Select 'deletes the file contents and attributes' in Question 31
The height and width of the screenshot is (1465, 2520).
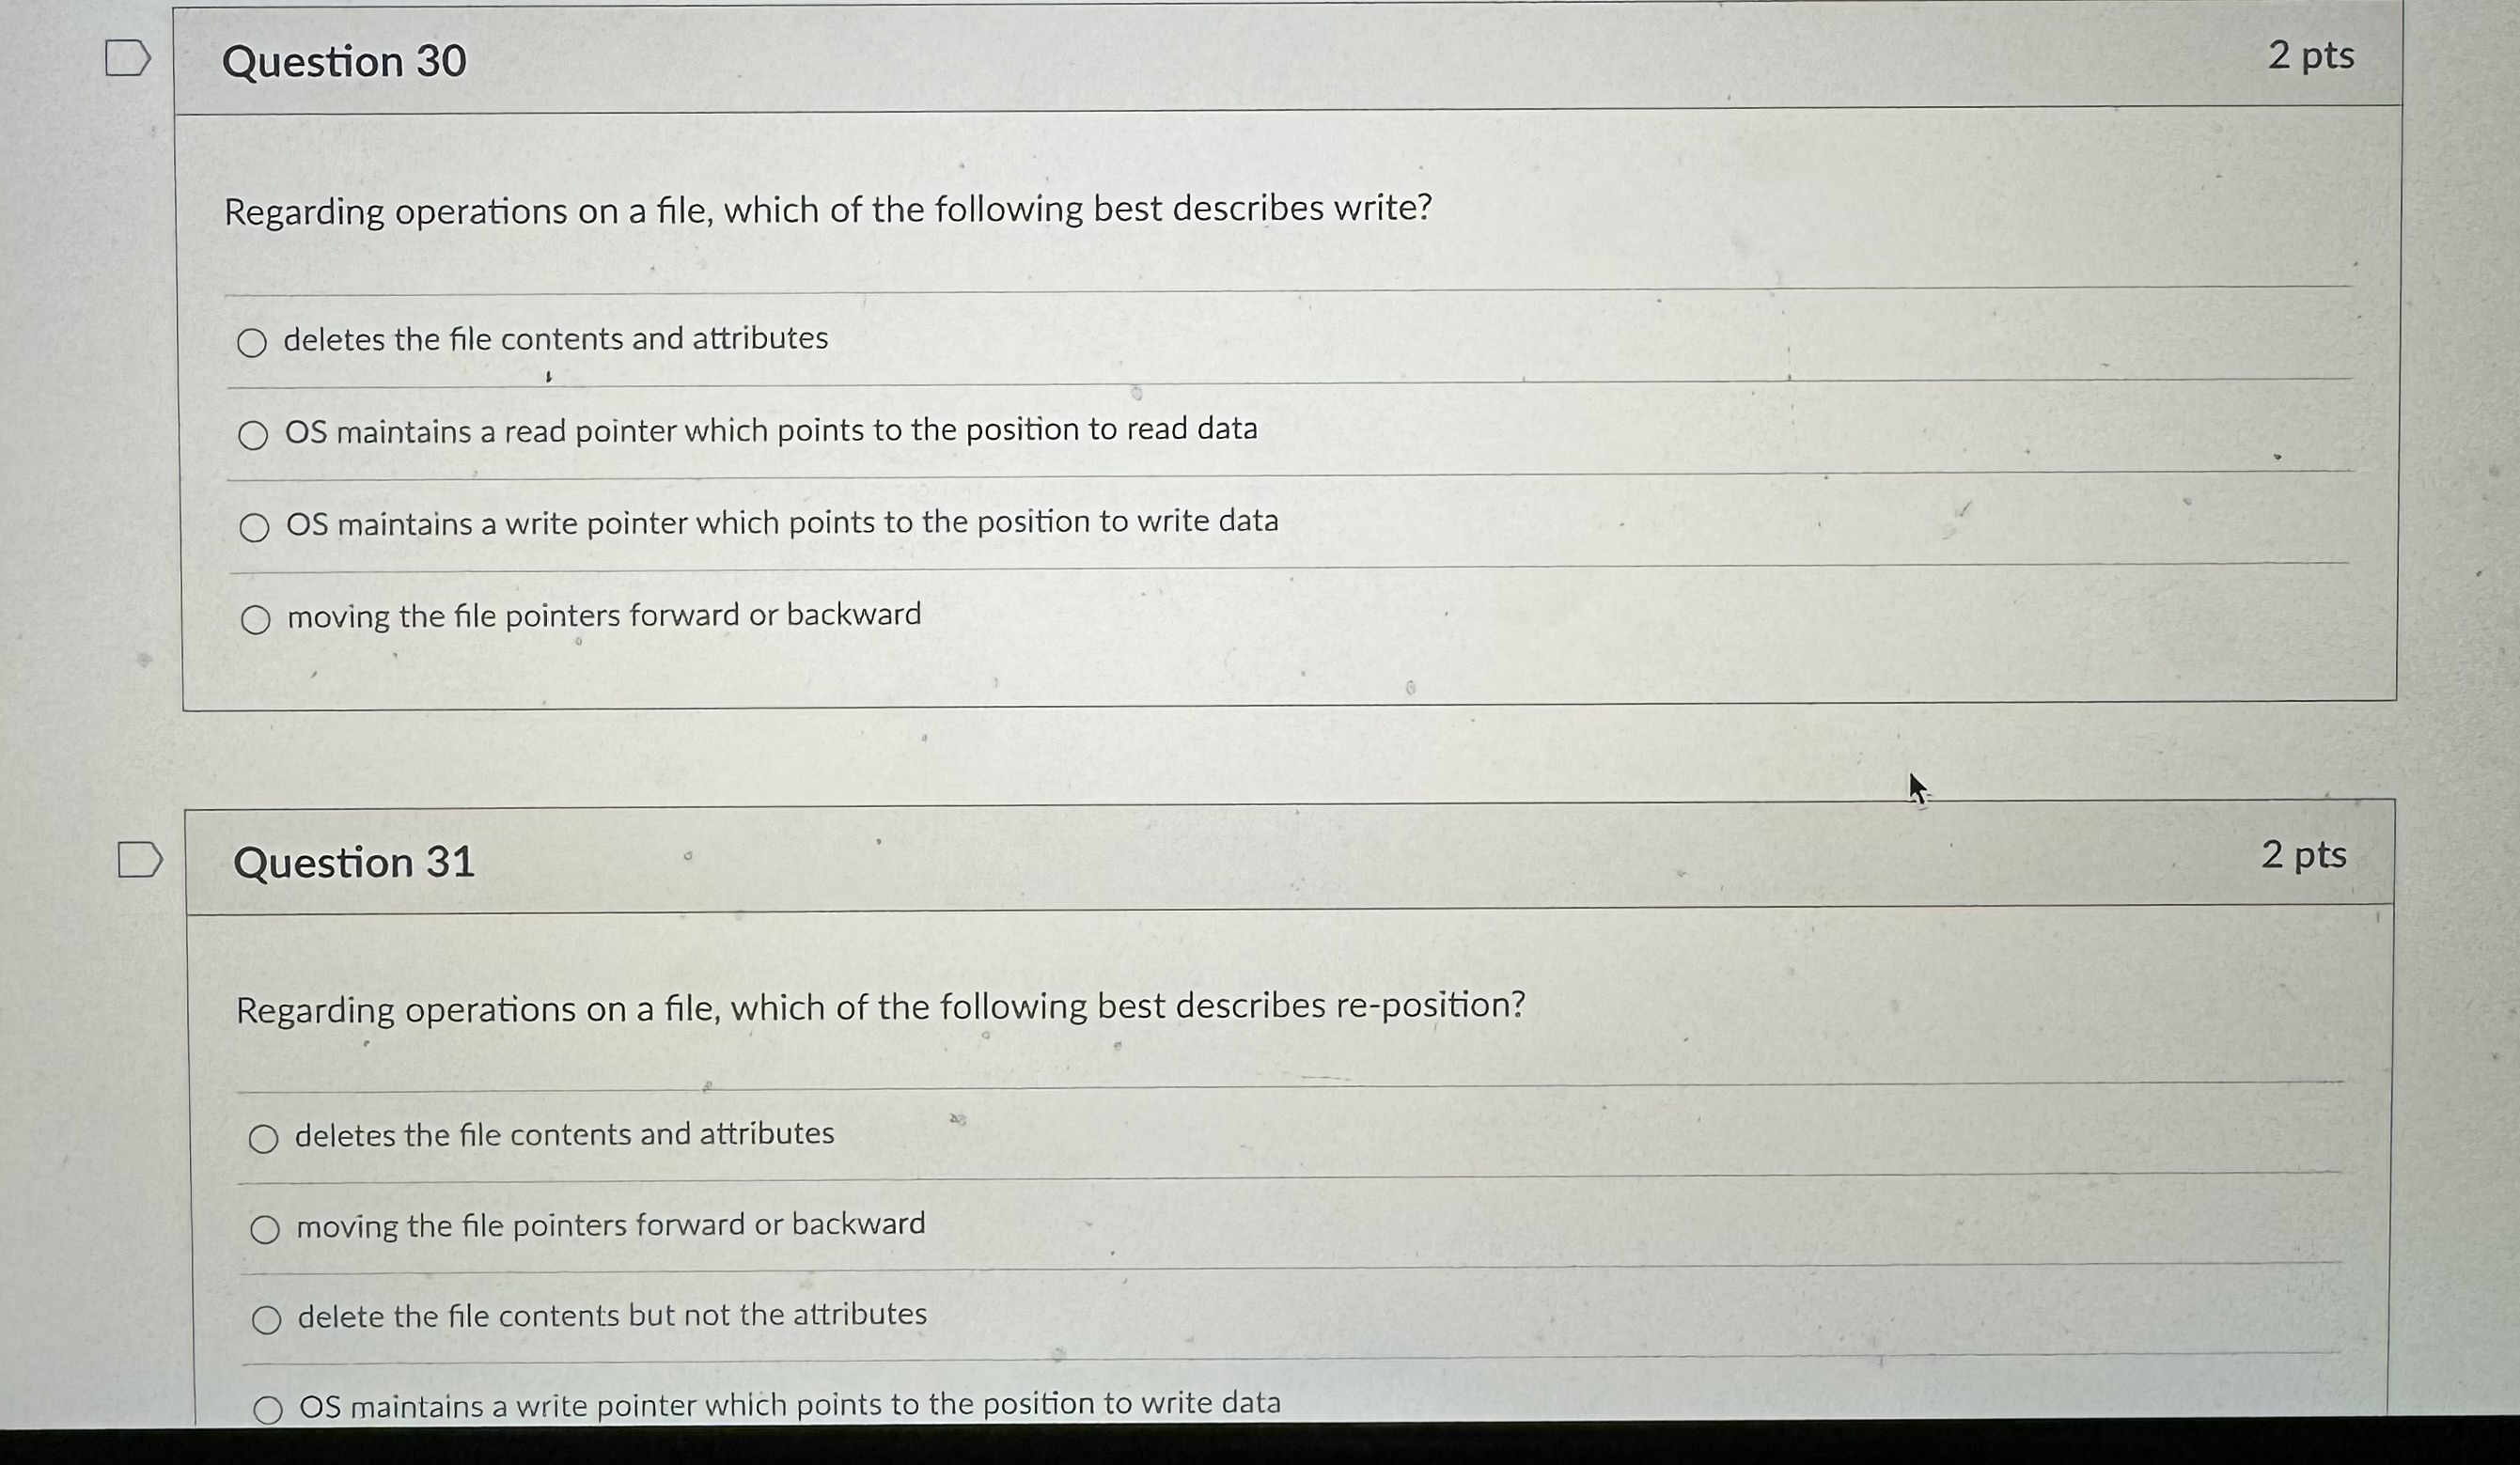(266, 1137)
